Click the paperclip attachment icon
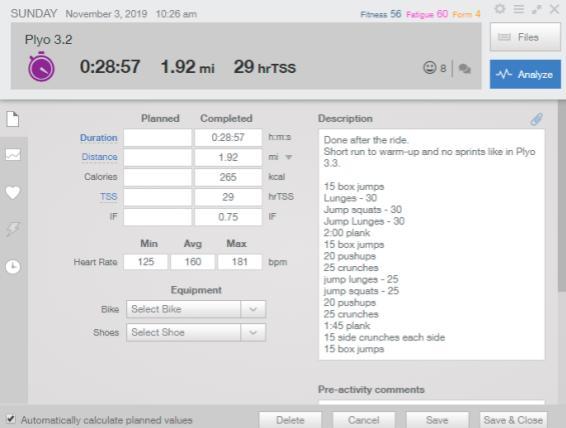This screenshot has width=566, height=428. (536, 119)
